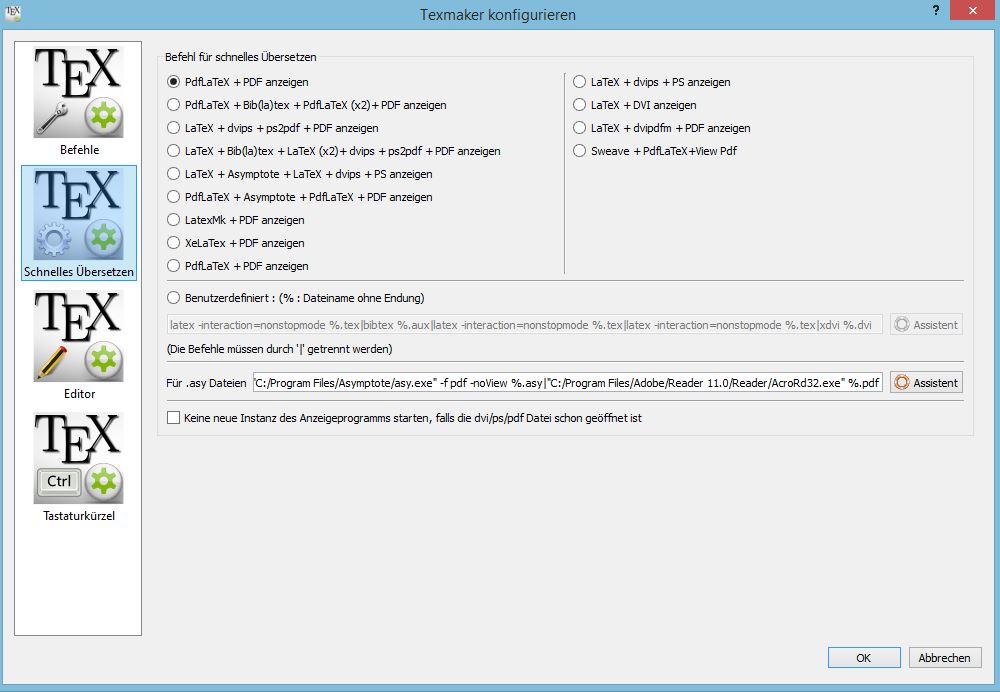The width and height of the screenshot is (1000, 692).
Task: Click the question mark help button
Action: pos(936,10)
